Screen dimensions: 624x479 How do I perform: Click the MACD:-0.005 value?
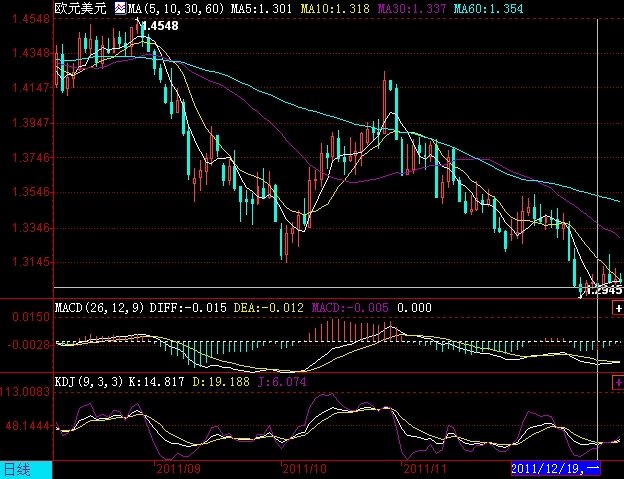(350, 308)
